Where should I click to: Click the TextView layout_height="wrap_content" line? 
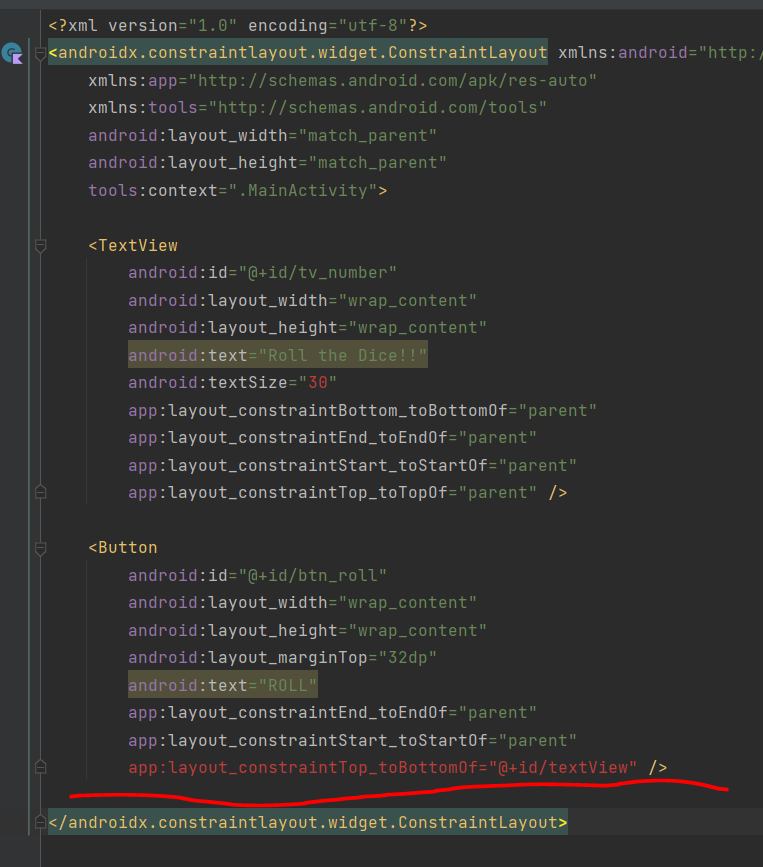pos(307,328)
